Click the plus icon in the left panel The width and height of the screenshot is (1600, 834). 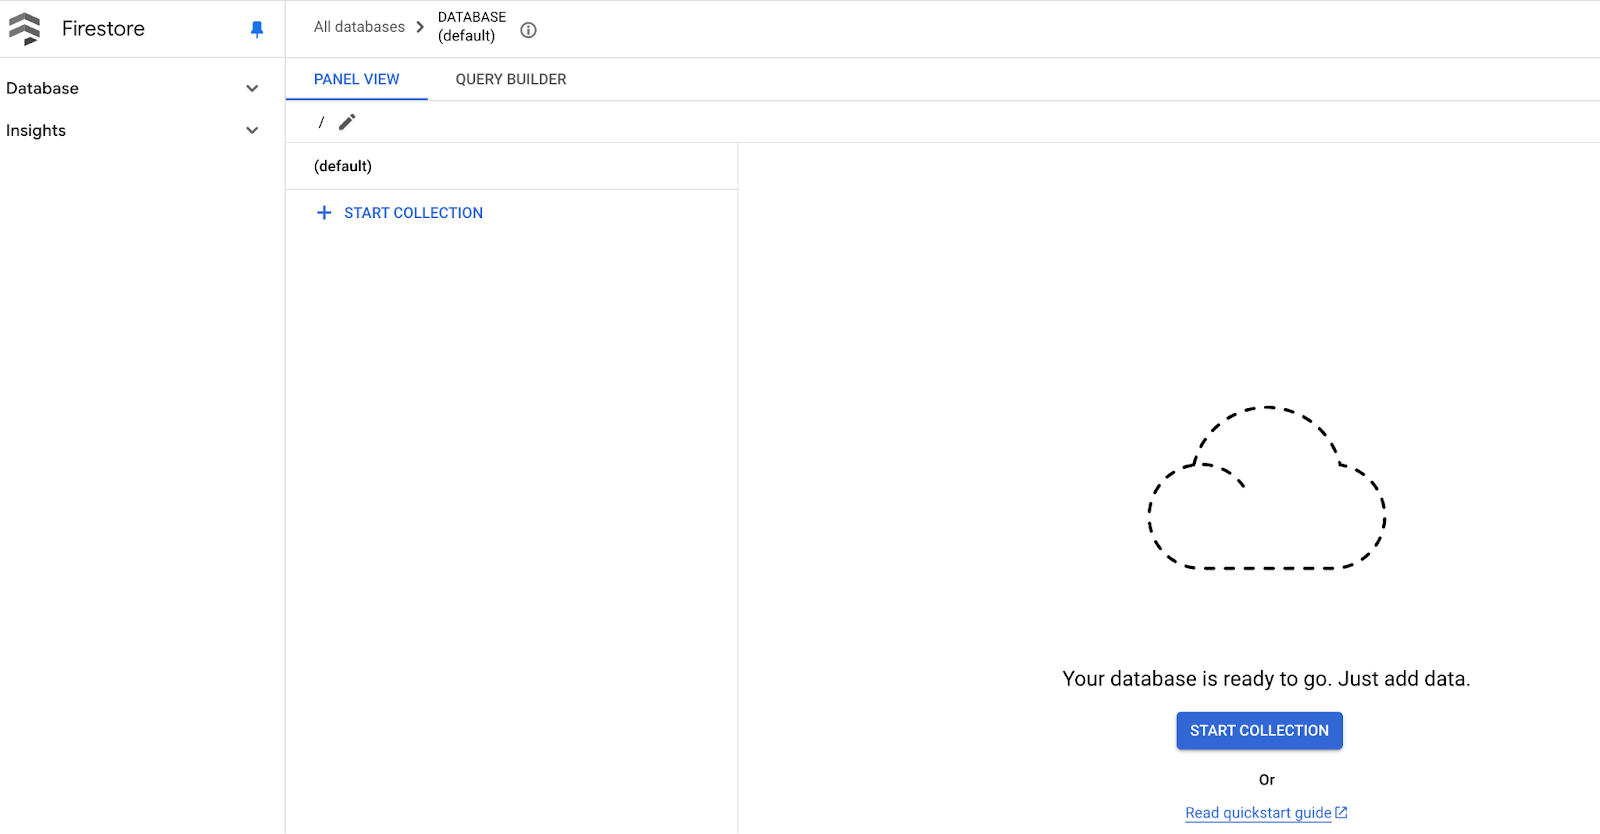tap(324, 213)
